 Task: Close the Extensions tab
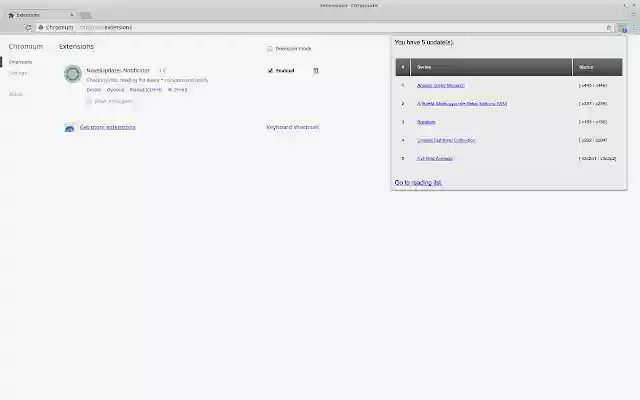[x=72, y=15]
